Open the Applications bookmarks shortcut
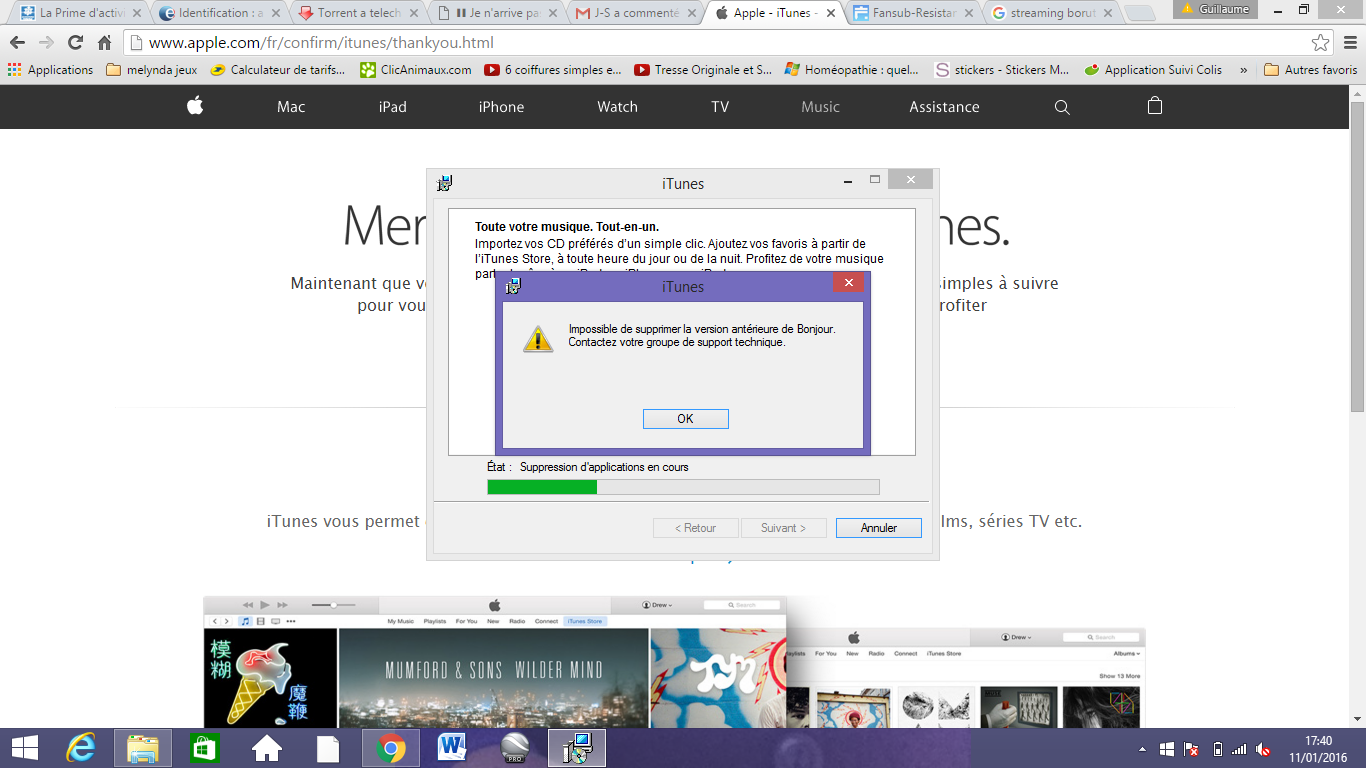Image resolution: width=1366 pixels, height=768 pixels. 50,70
